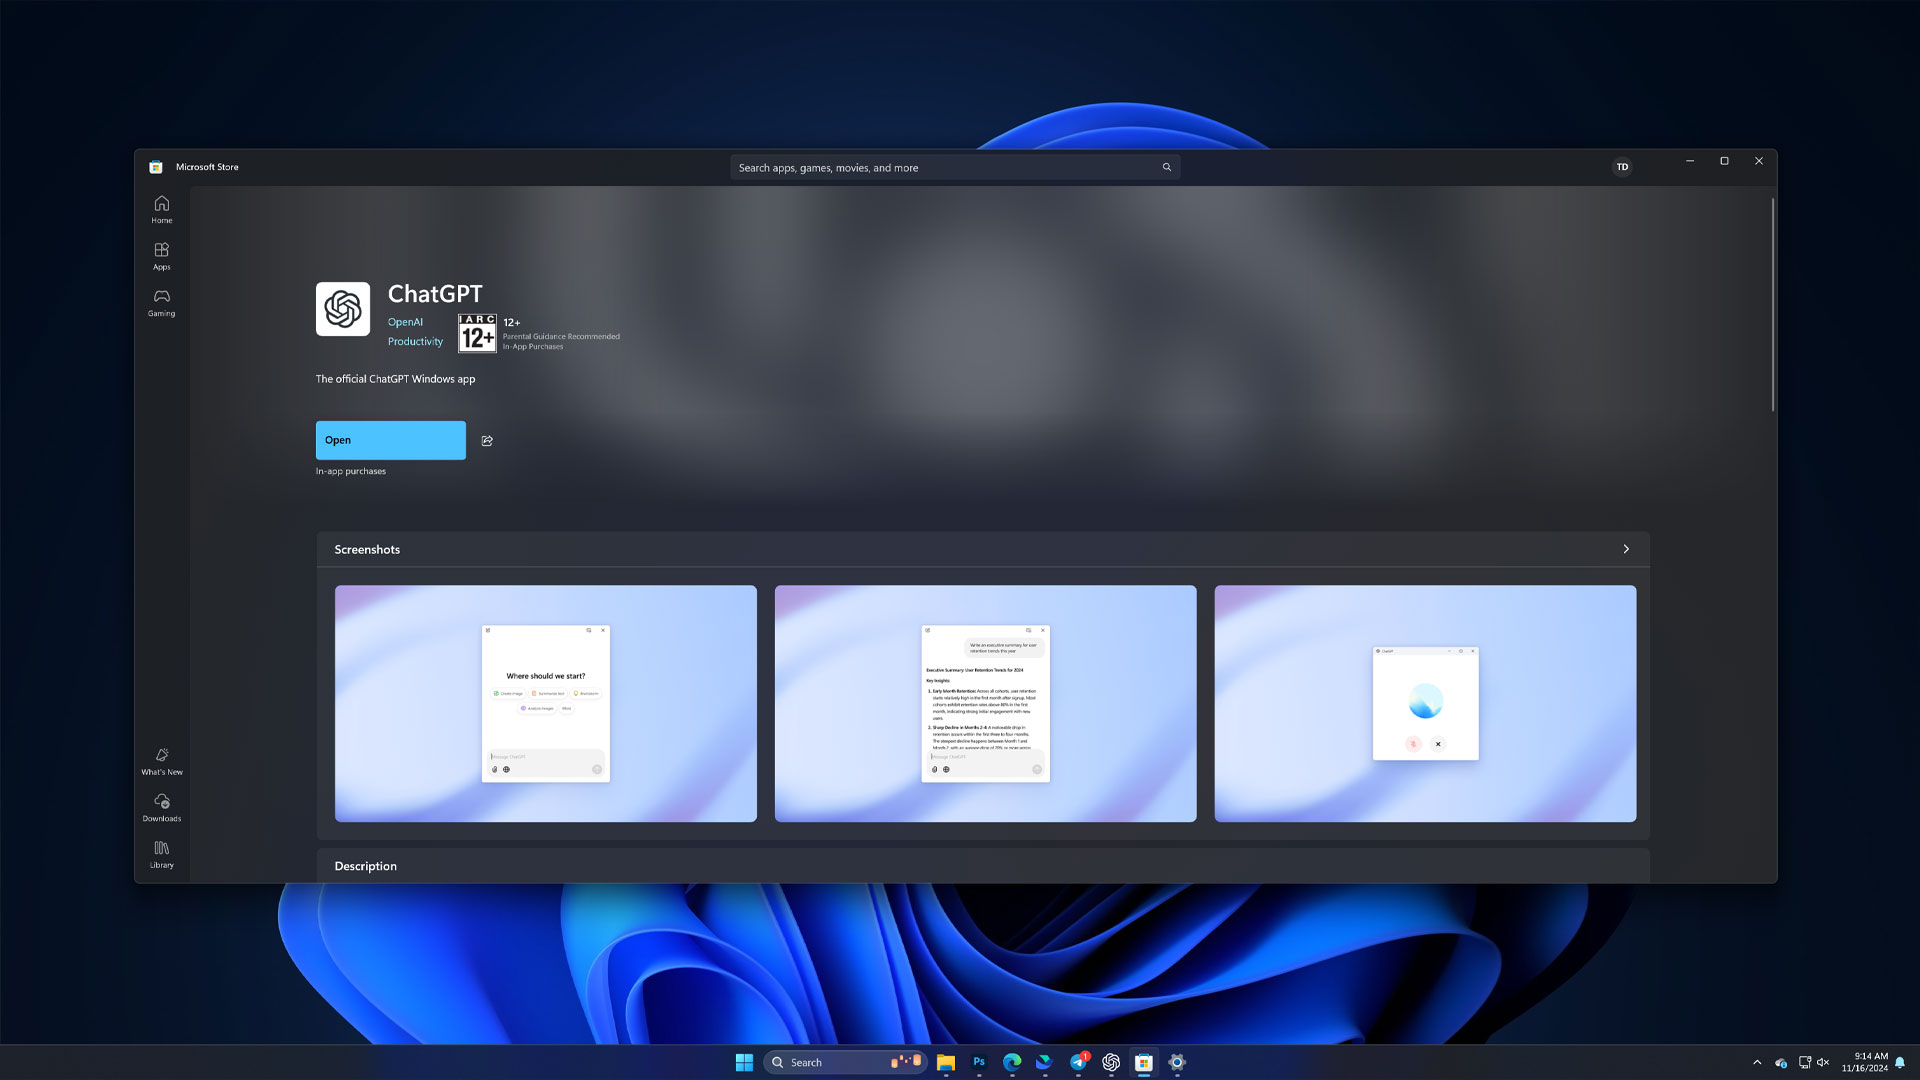
Task: Follow the OpenAI publisher link
Action: (x=405, y=322)
